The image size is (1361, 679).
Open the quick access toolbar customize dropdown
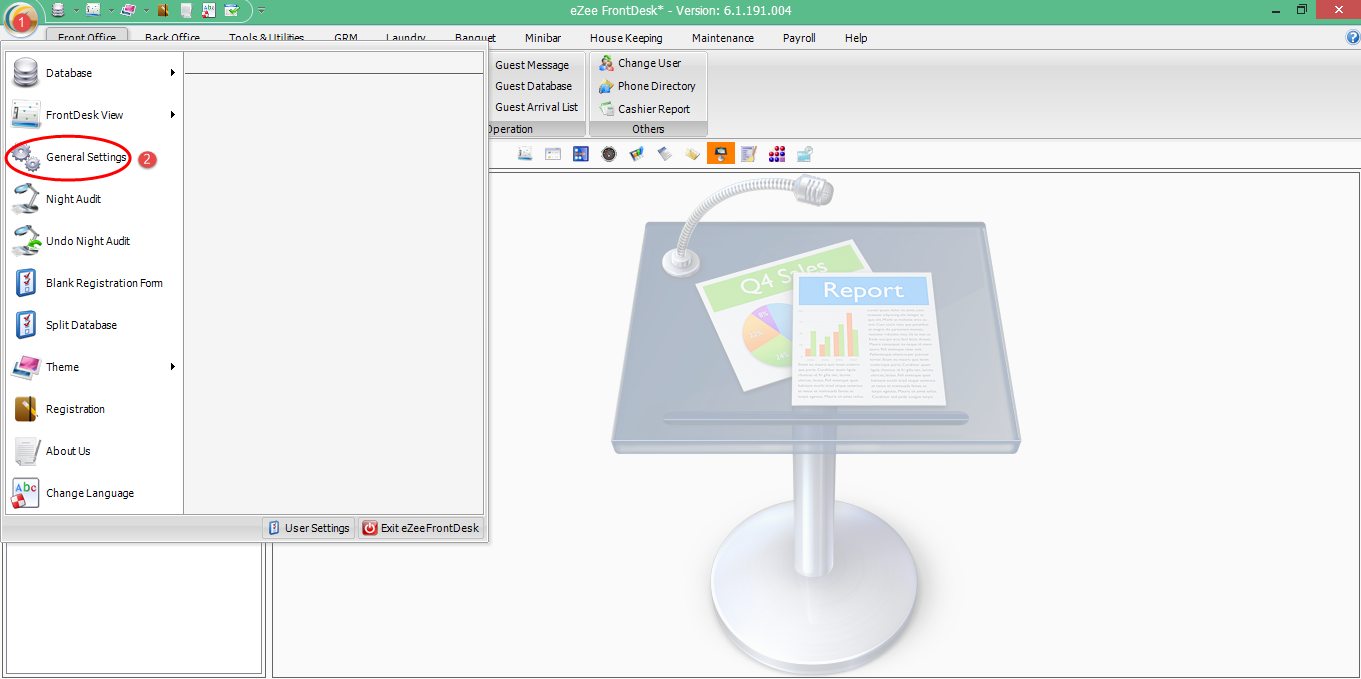coord(260,10)
